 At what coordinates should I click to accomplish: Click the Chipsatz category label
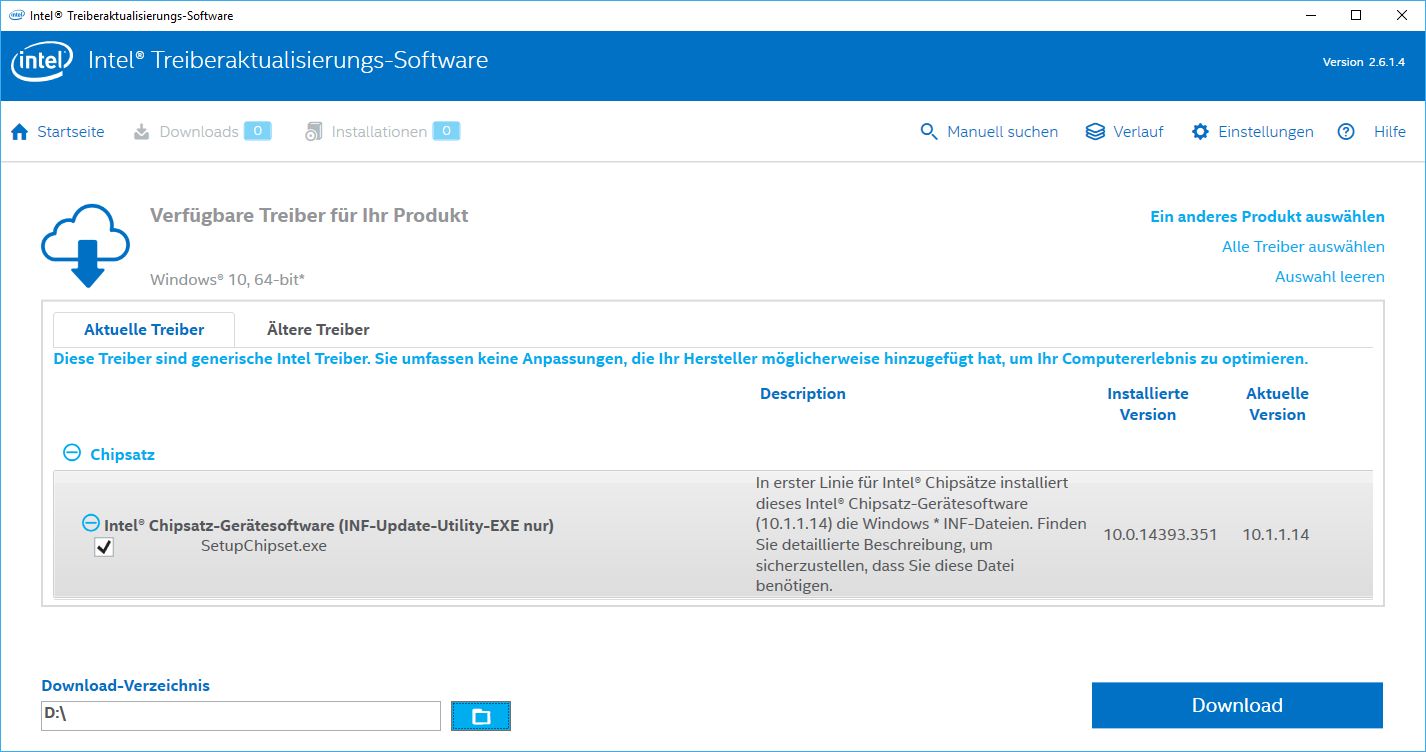[x=122, y=454]
